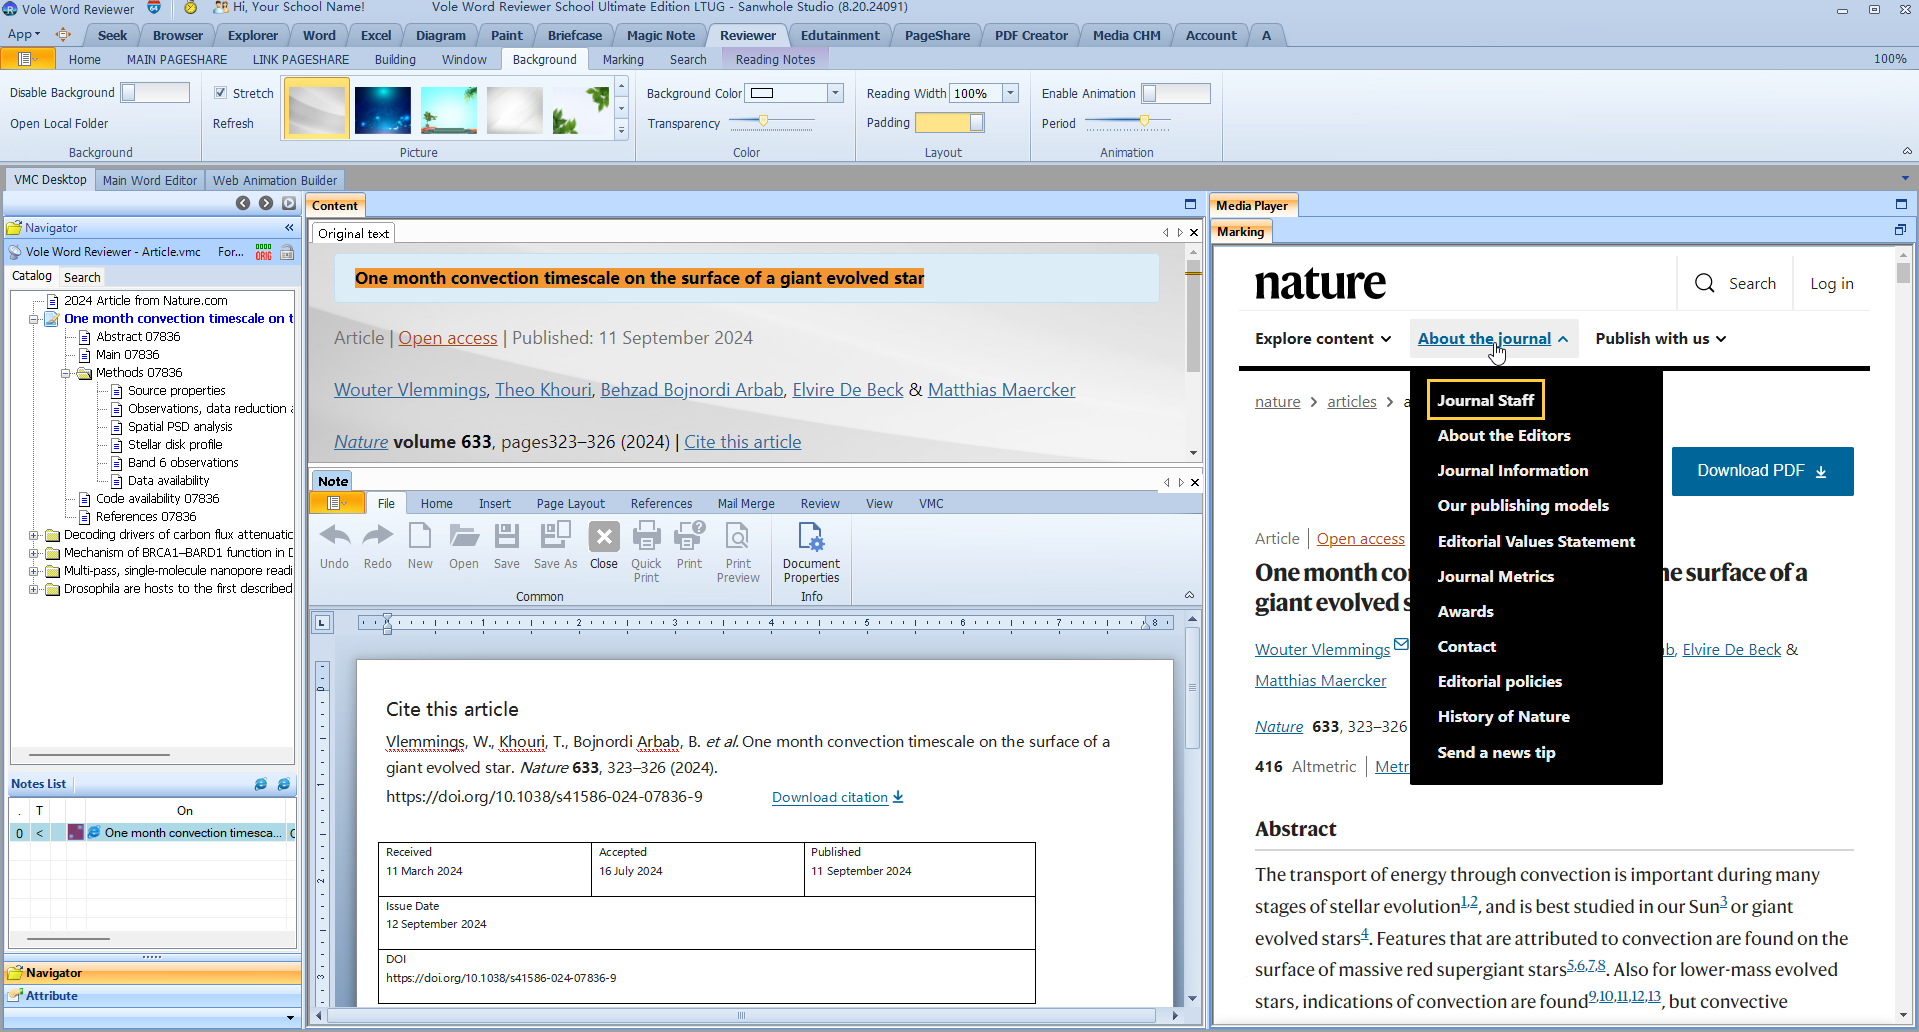Click History of Nature menu entry
1919x1032 pixels.
pos(1503,717)
